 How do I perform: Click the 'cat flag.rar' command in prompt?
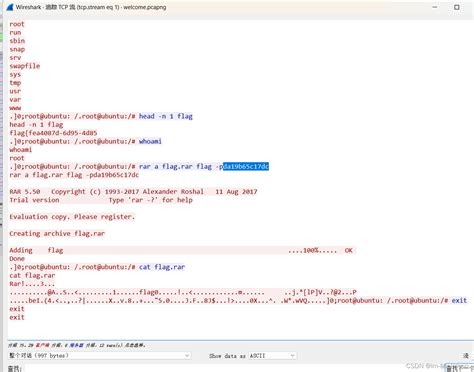point(162,267)
